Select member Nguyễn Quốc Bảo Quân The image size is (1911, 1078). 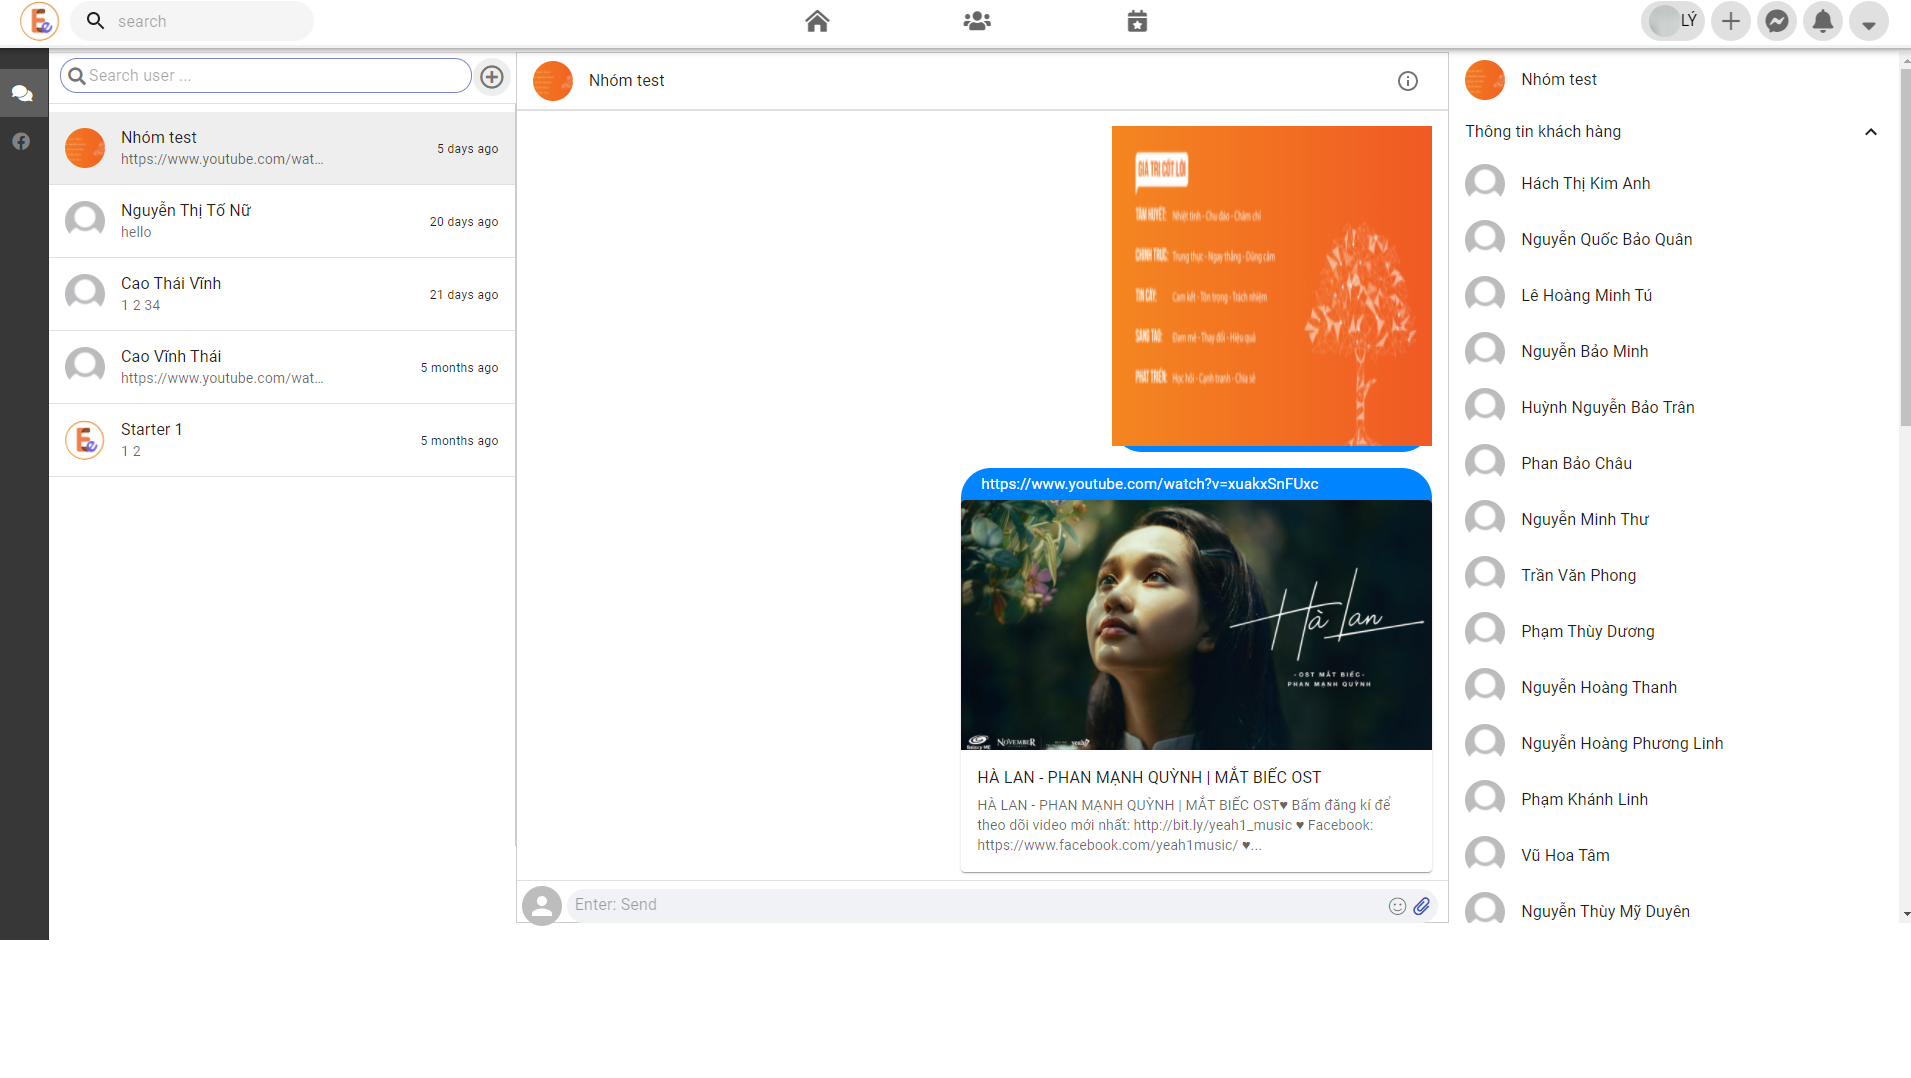click(x=1675, y=239)
